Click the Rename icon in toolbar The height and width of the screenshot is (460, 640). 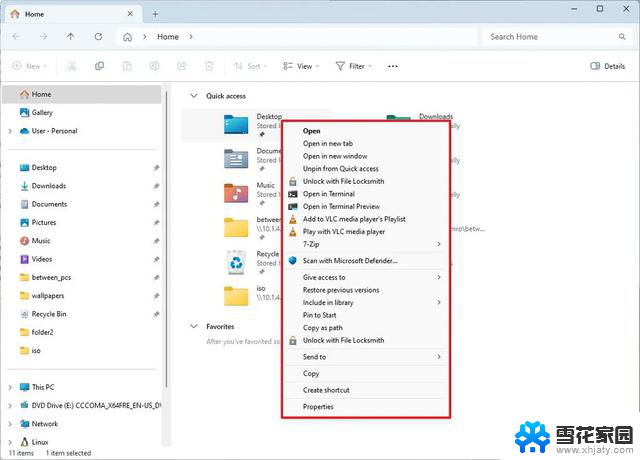[154, 66]
